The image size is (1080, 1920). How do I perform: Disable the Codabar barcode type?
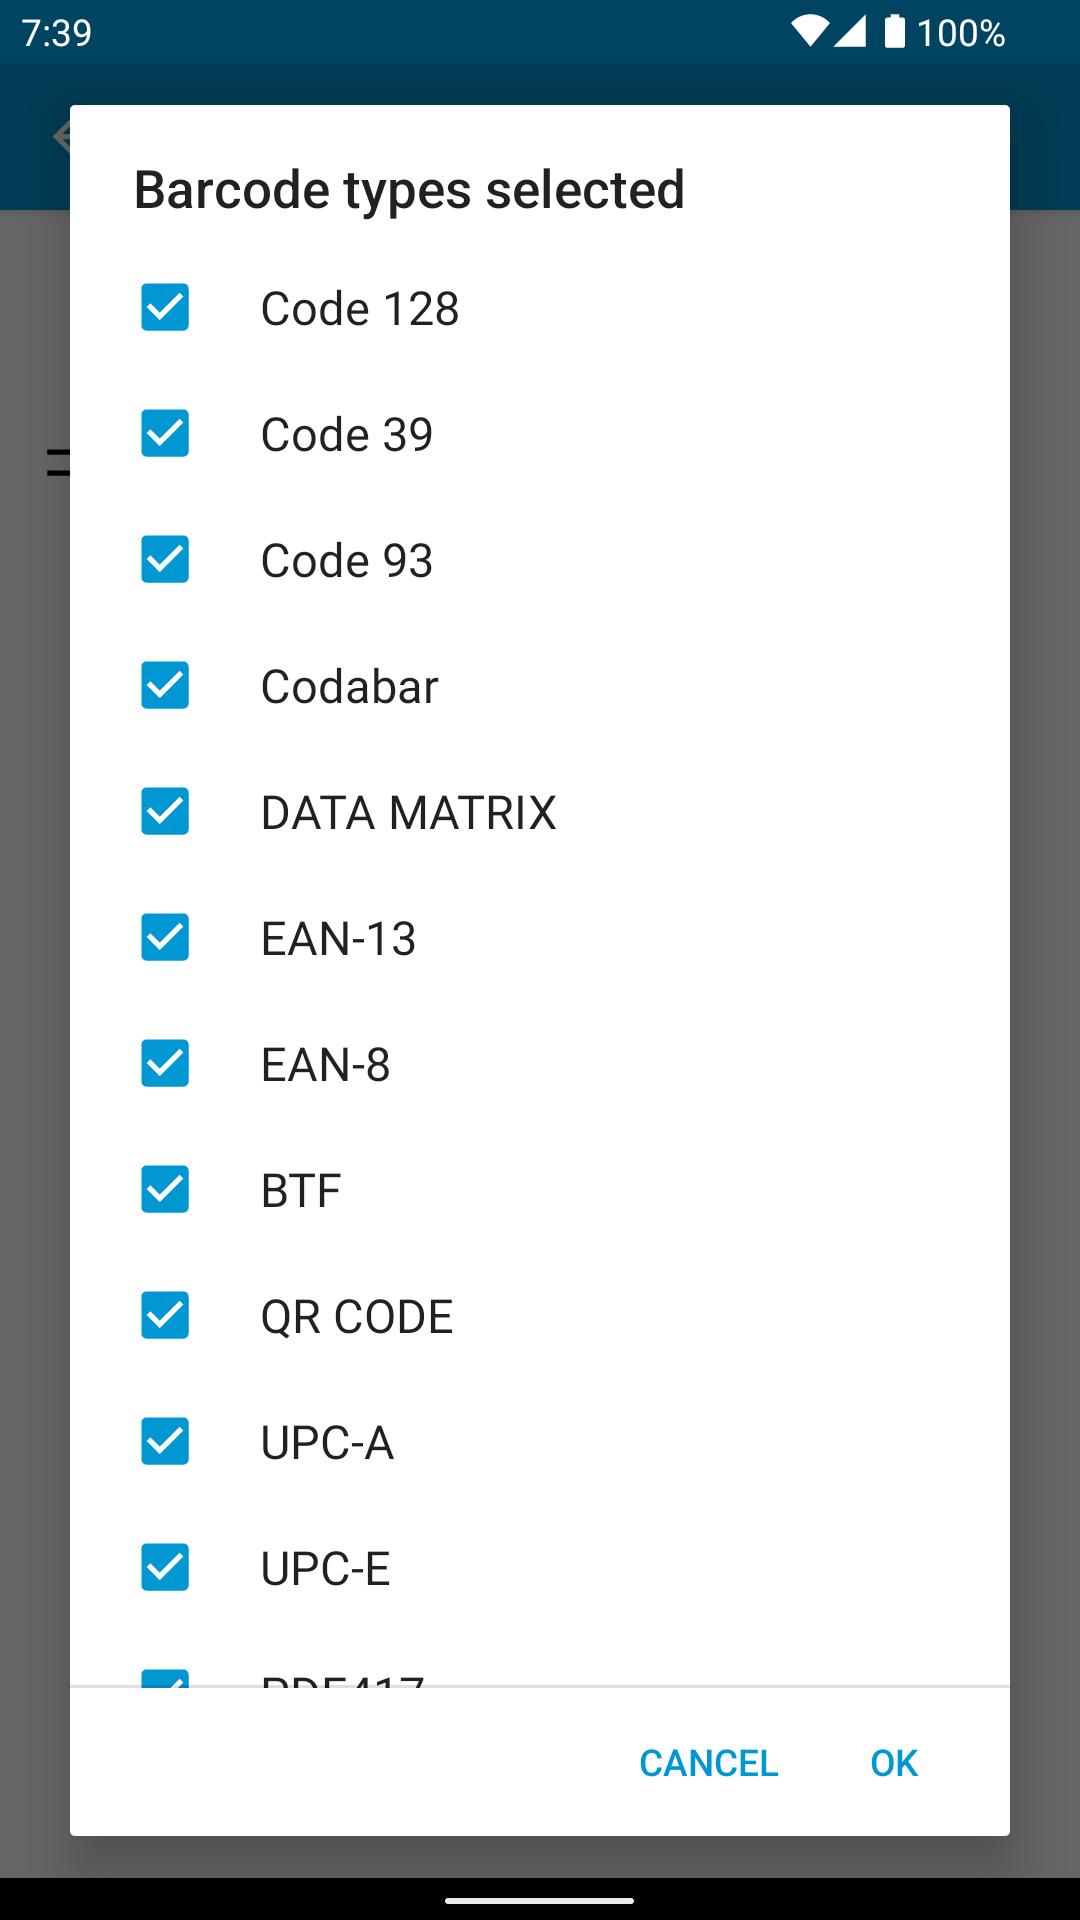165,686
